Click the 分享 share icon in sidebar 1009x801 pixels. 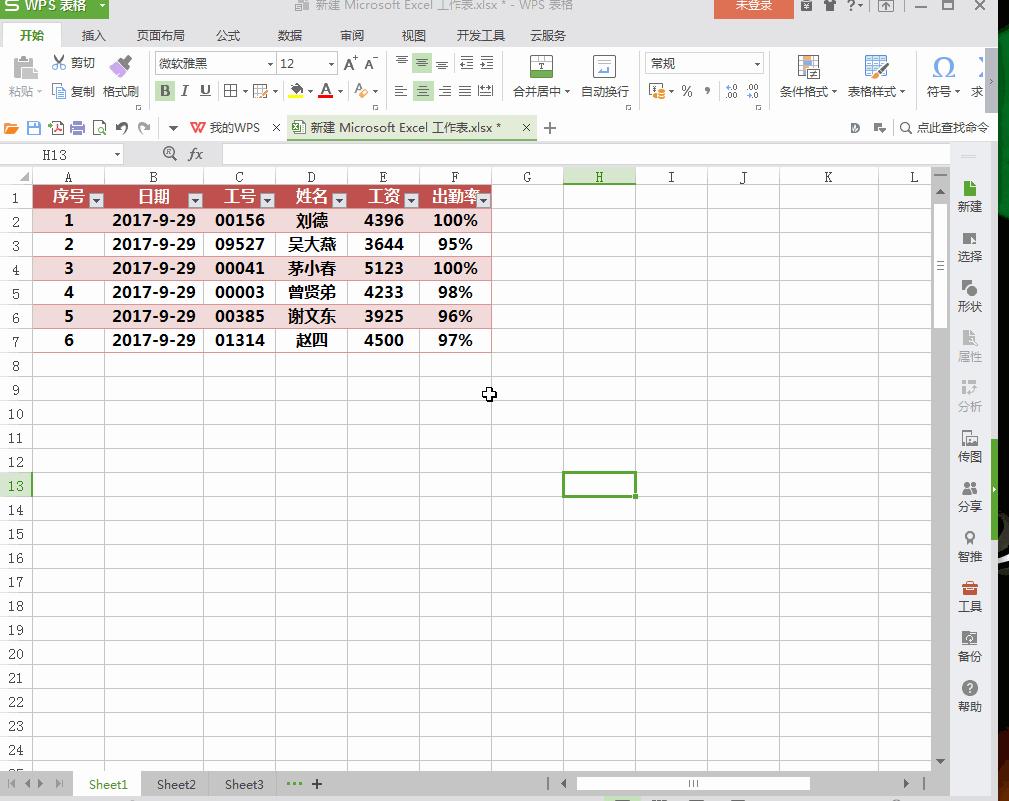[x=969, y=496]
